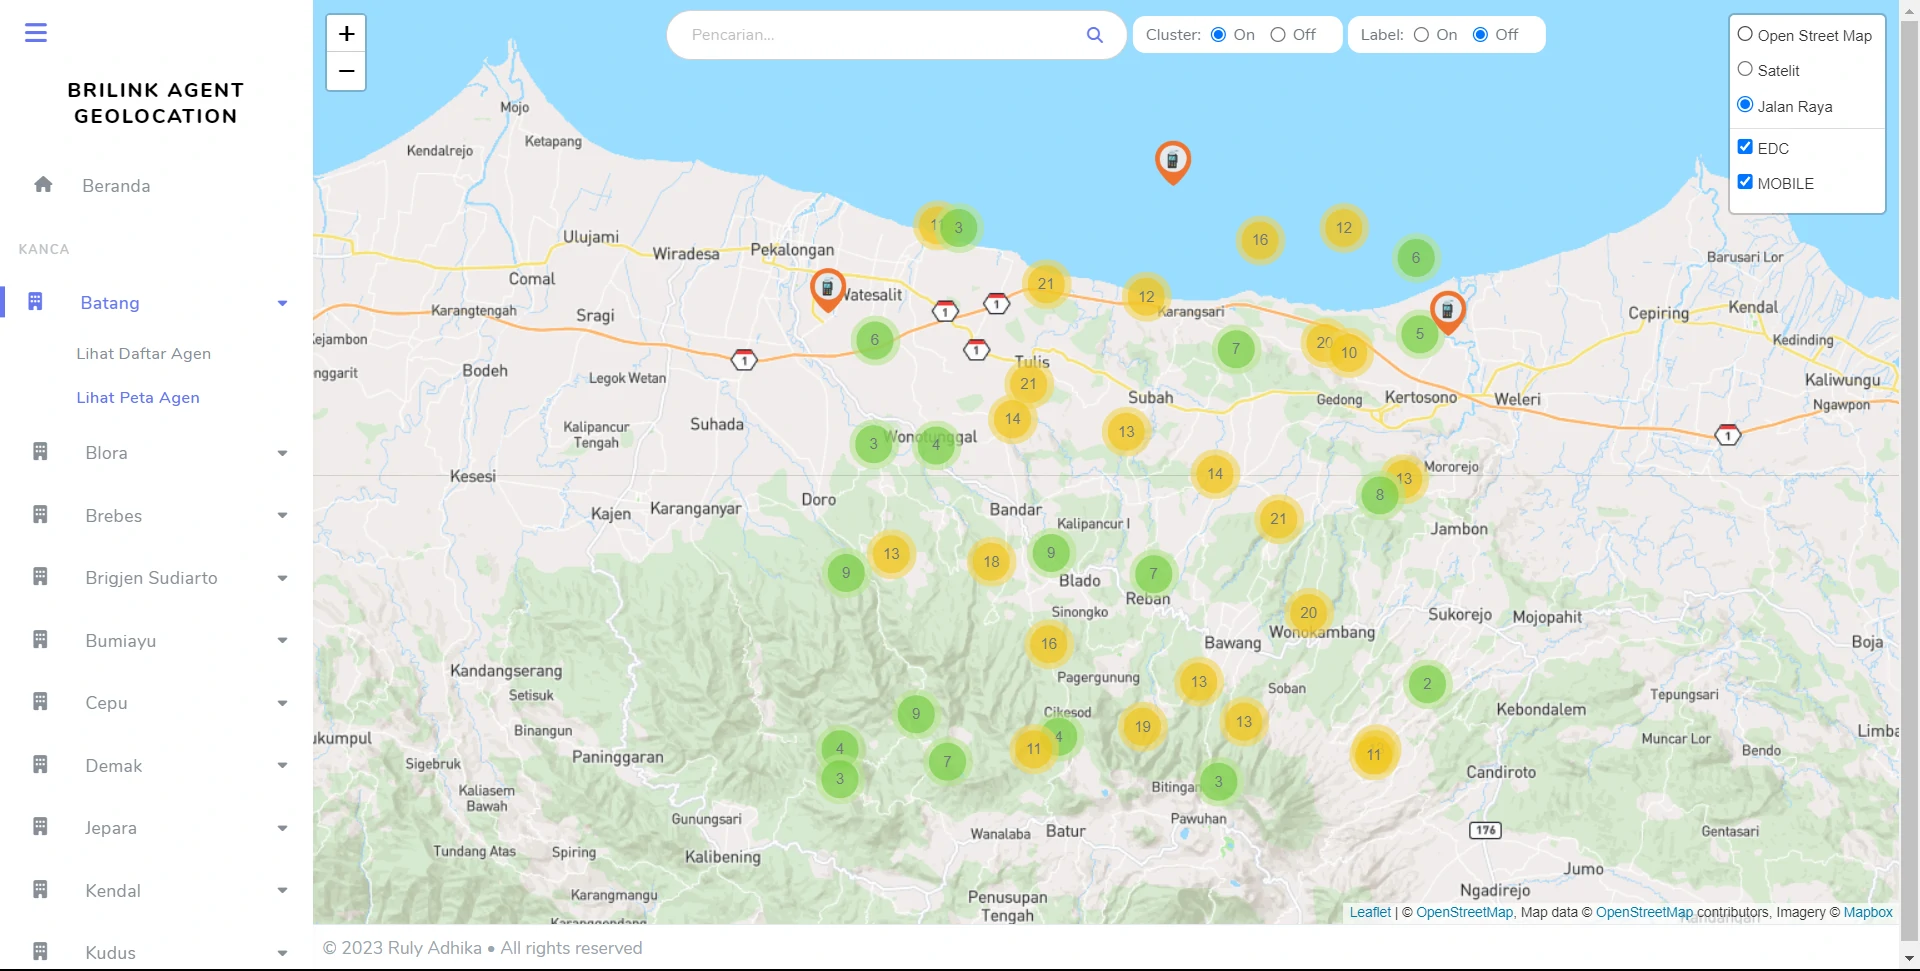This screenshot has width=1920, height=971.
Task: Click the building icon beside Blora
Action: pyautogui.click(x=40, y=452)
